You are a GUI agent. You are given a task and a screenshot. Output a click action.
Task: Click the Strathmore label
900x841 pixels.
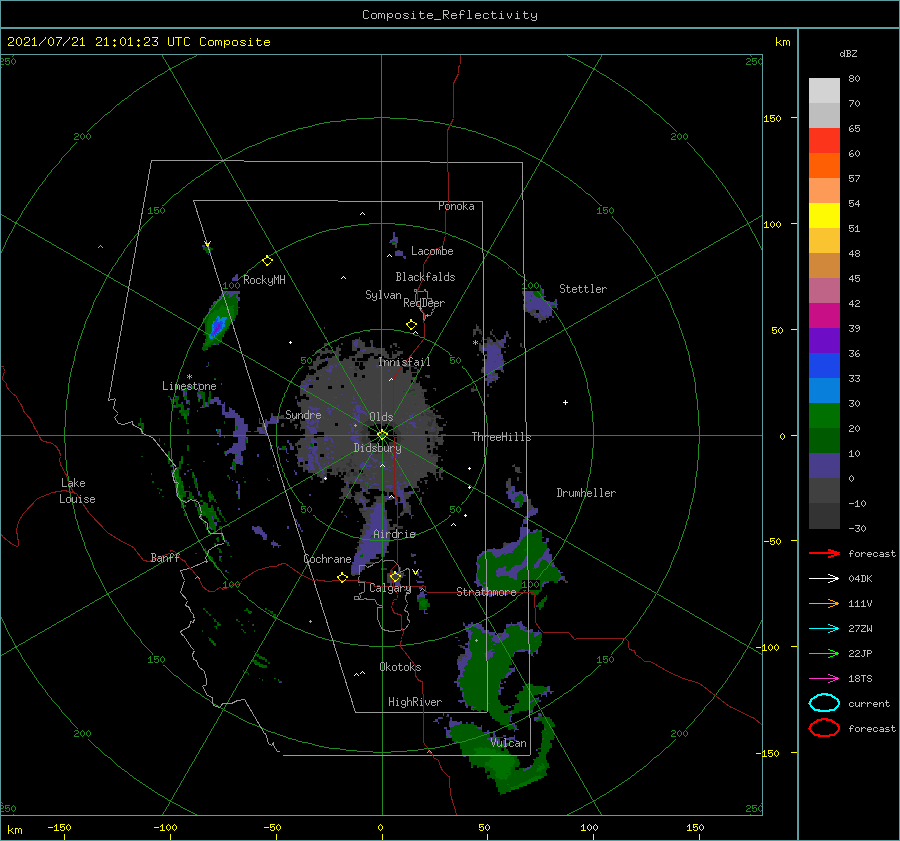[x=486, y=592]
